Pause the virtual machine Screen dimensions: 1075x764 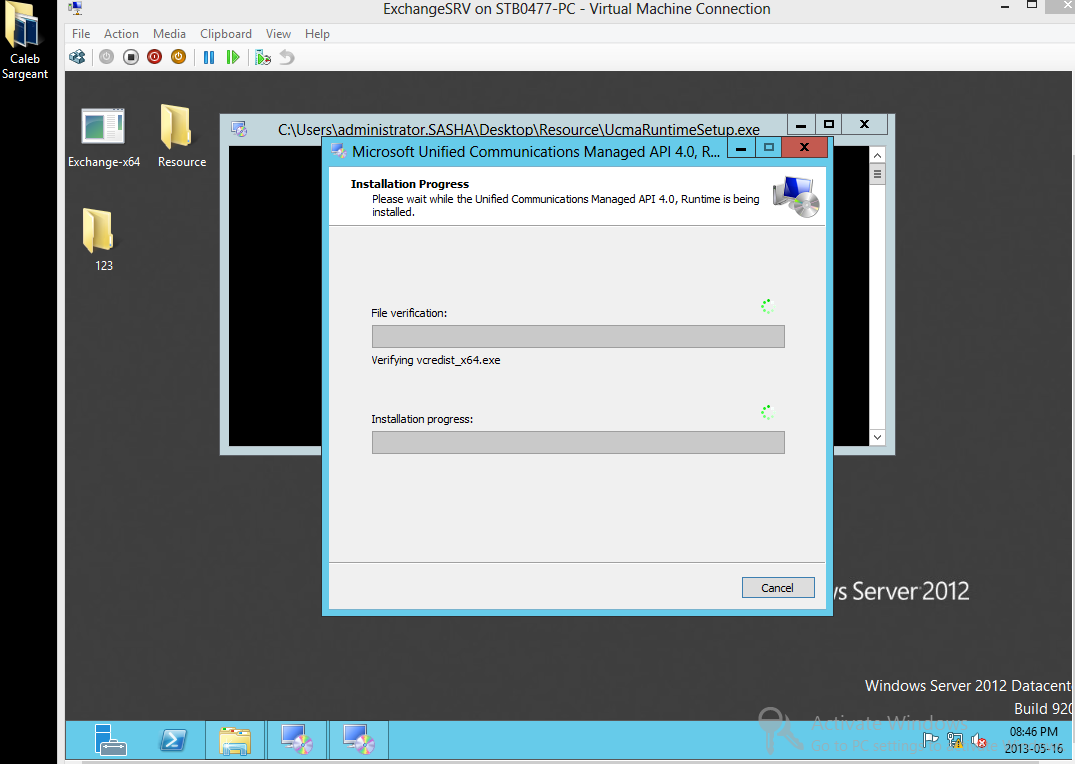click(209, 57)
